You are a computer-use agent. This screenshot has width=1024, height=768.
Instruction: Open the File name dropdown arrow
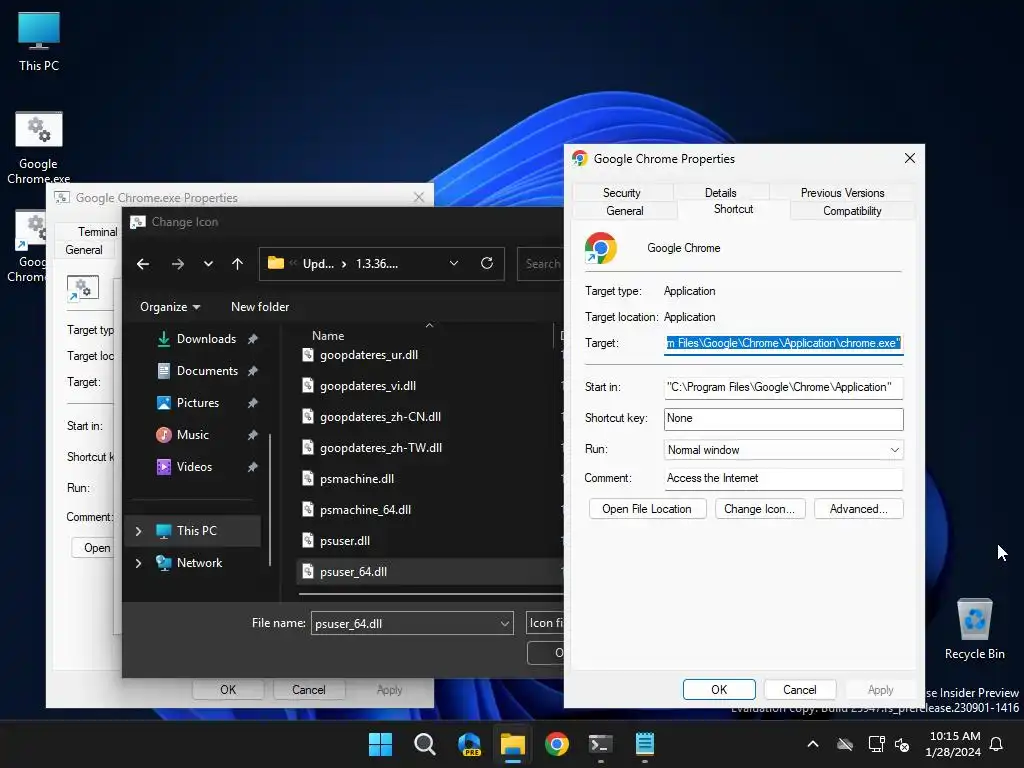coord(505,624)
